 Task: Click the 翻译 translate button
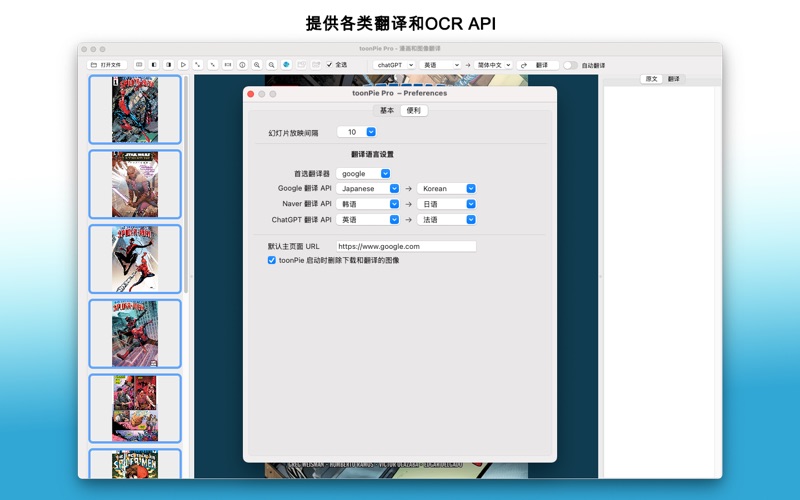click(x=538, y=65)
